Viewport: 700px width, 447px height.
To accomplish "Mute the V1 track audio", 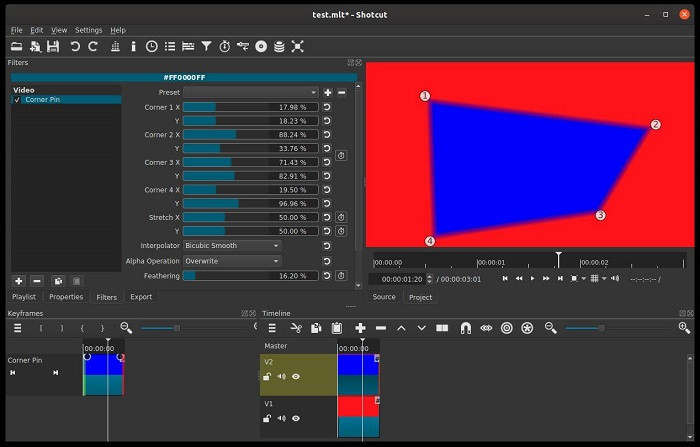I will point(281,418).
